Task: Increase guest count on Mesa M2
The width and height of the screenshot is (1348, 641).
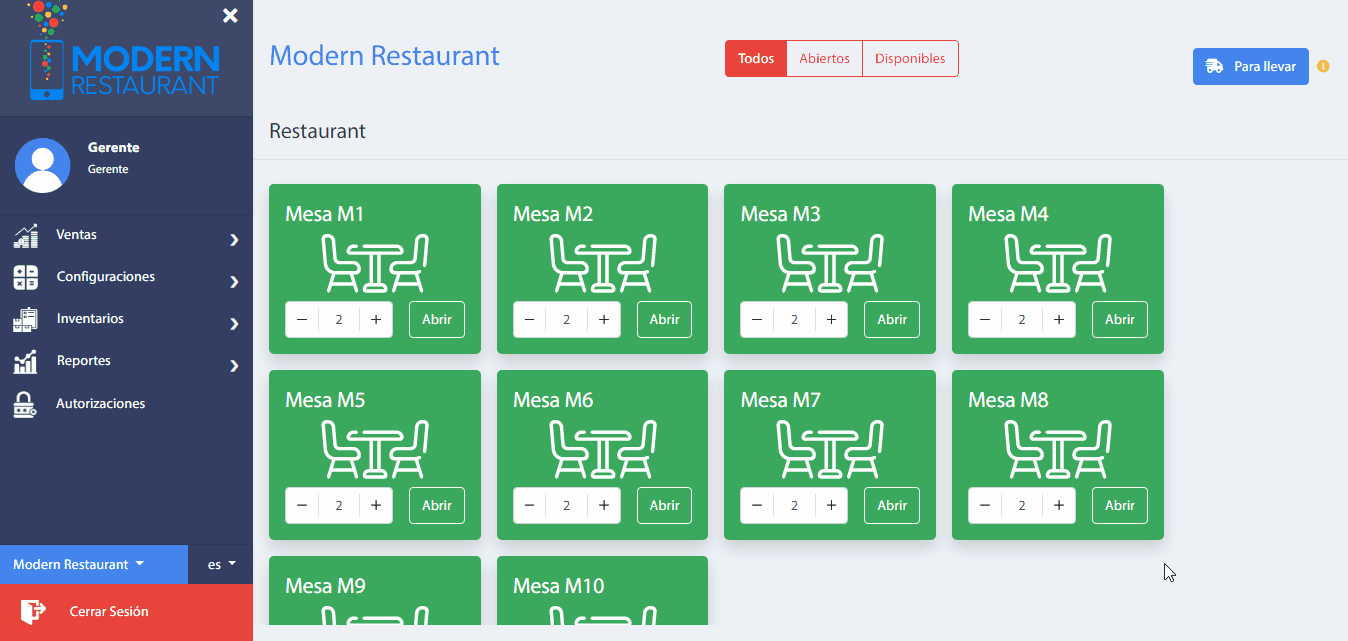Action: [604, 320]
